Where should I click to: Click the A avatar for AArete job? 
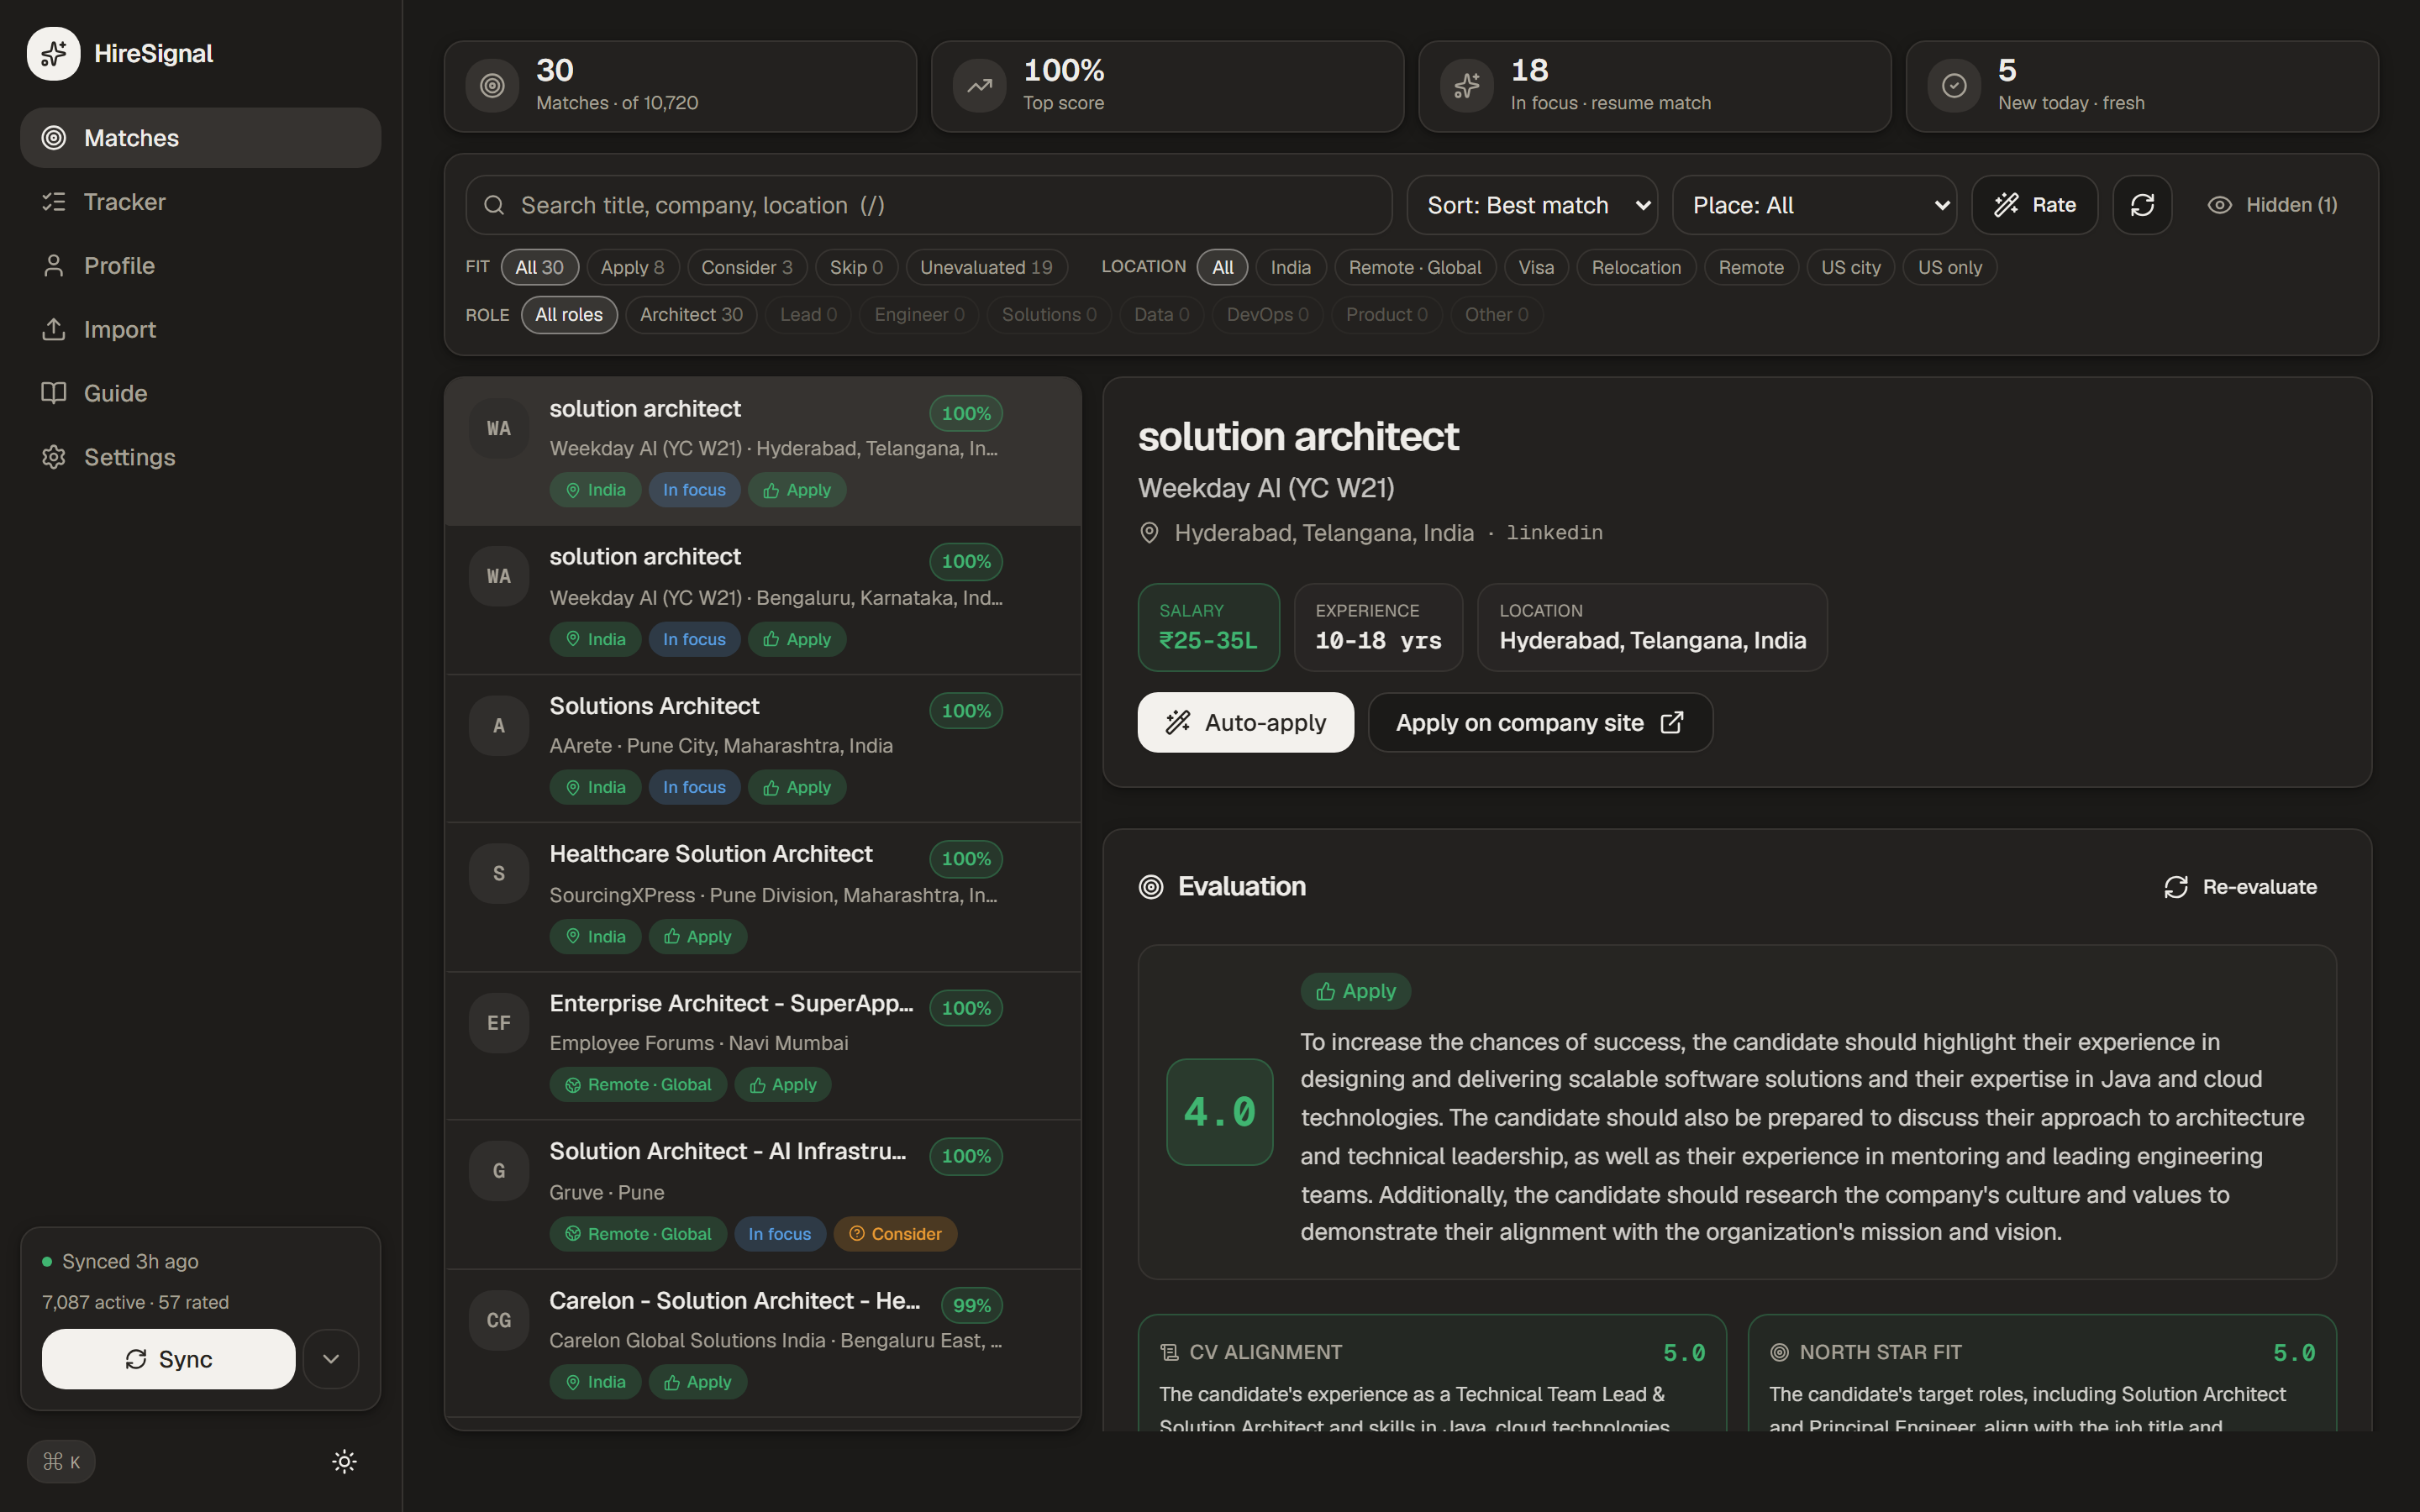click(x=499, y=726)
